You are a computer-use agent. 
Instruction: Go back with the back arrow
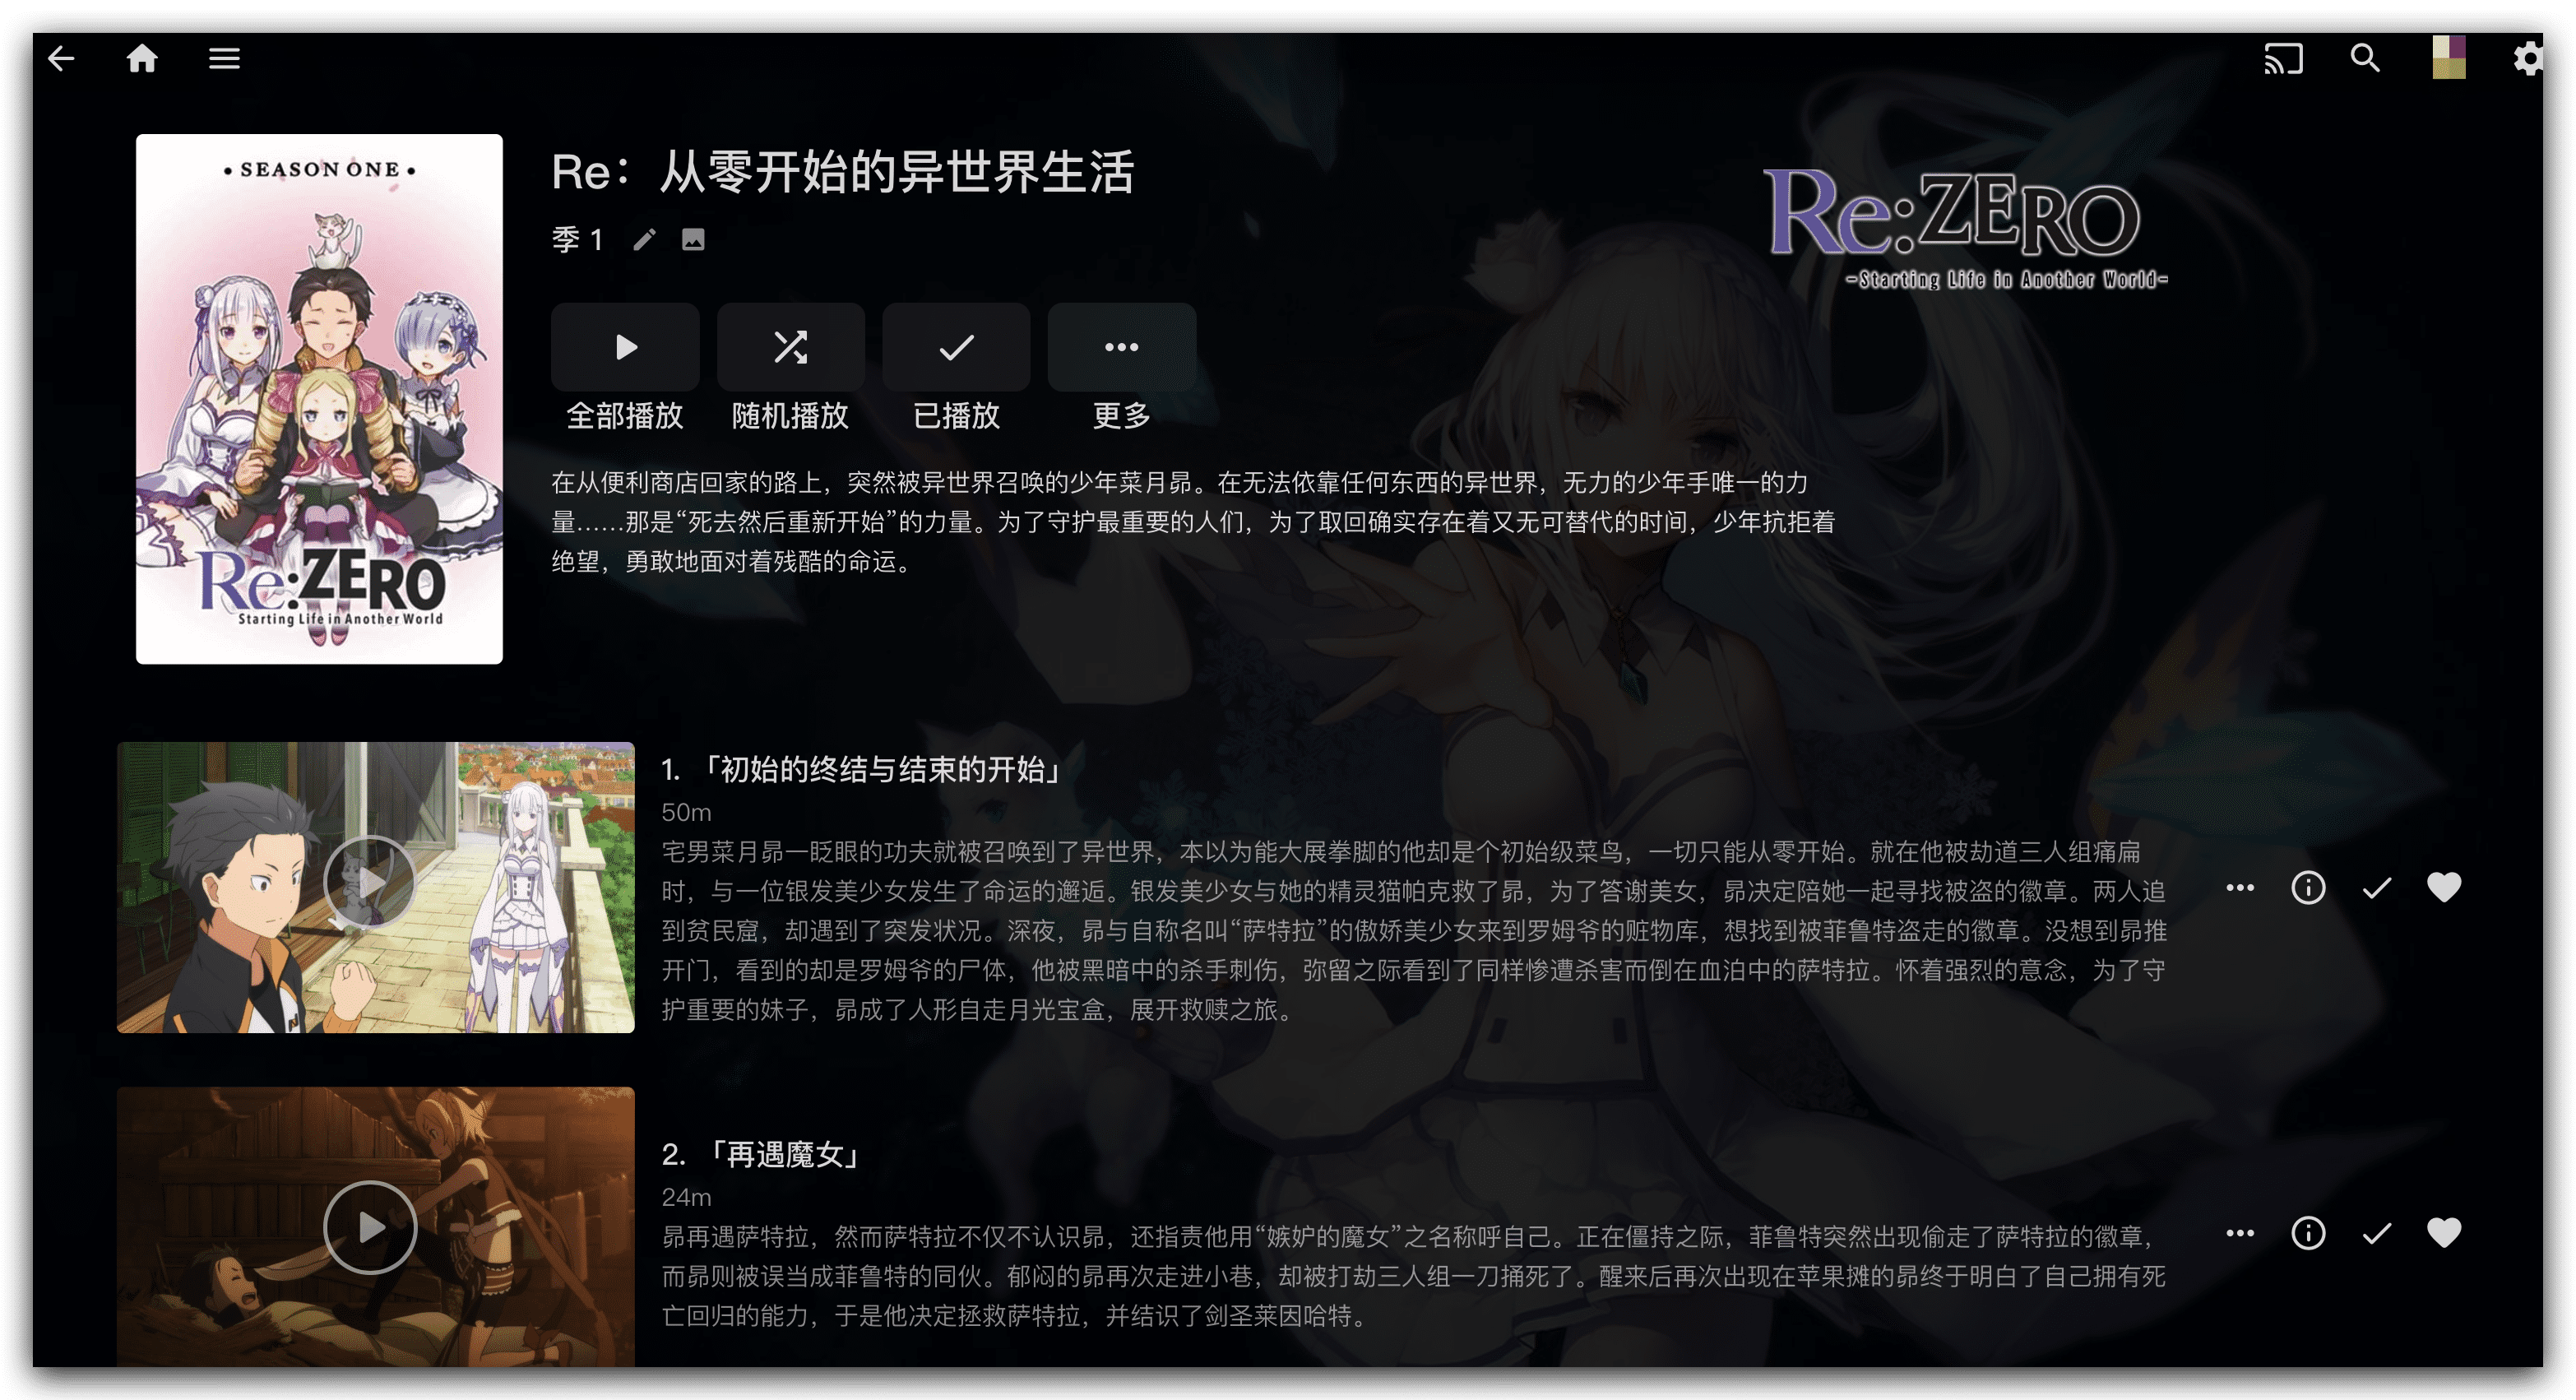click(x=62, y=59)
